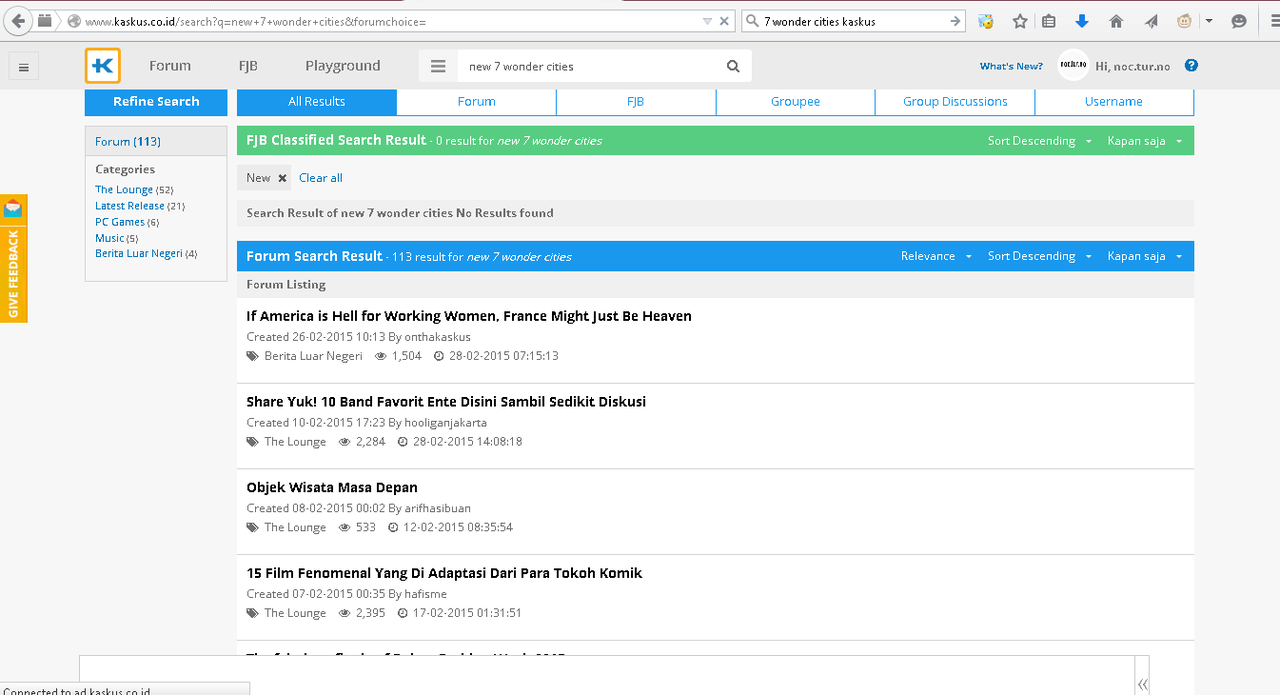Switch to the Username tab

1114,102
